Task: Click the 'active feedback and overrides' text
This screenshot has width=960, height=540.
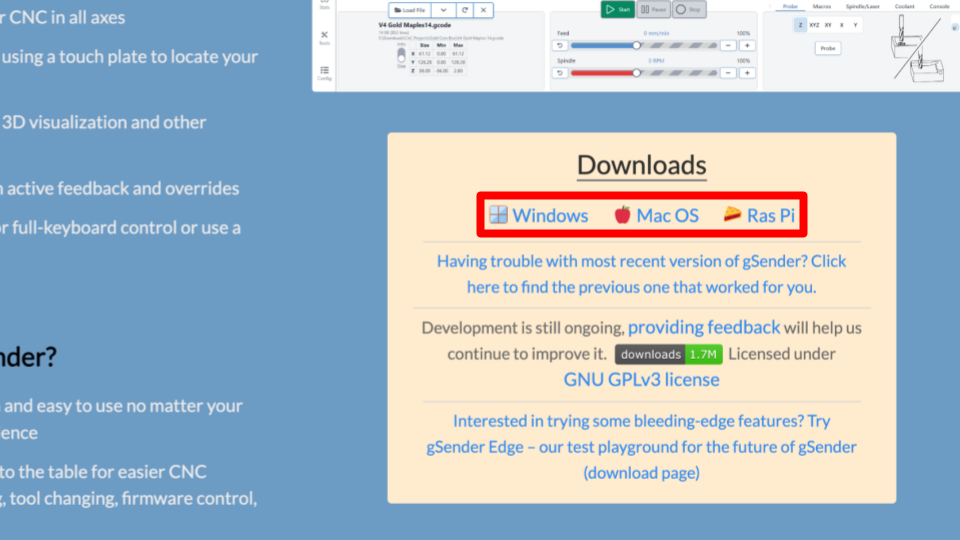Action: 123,189
